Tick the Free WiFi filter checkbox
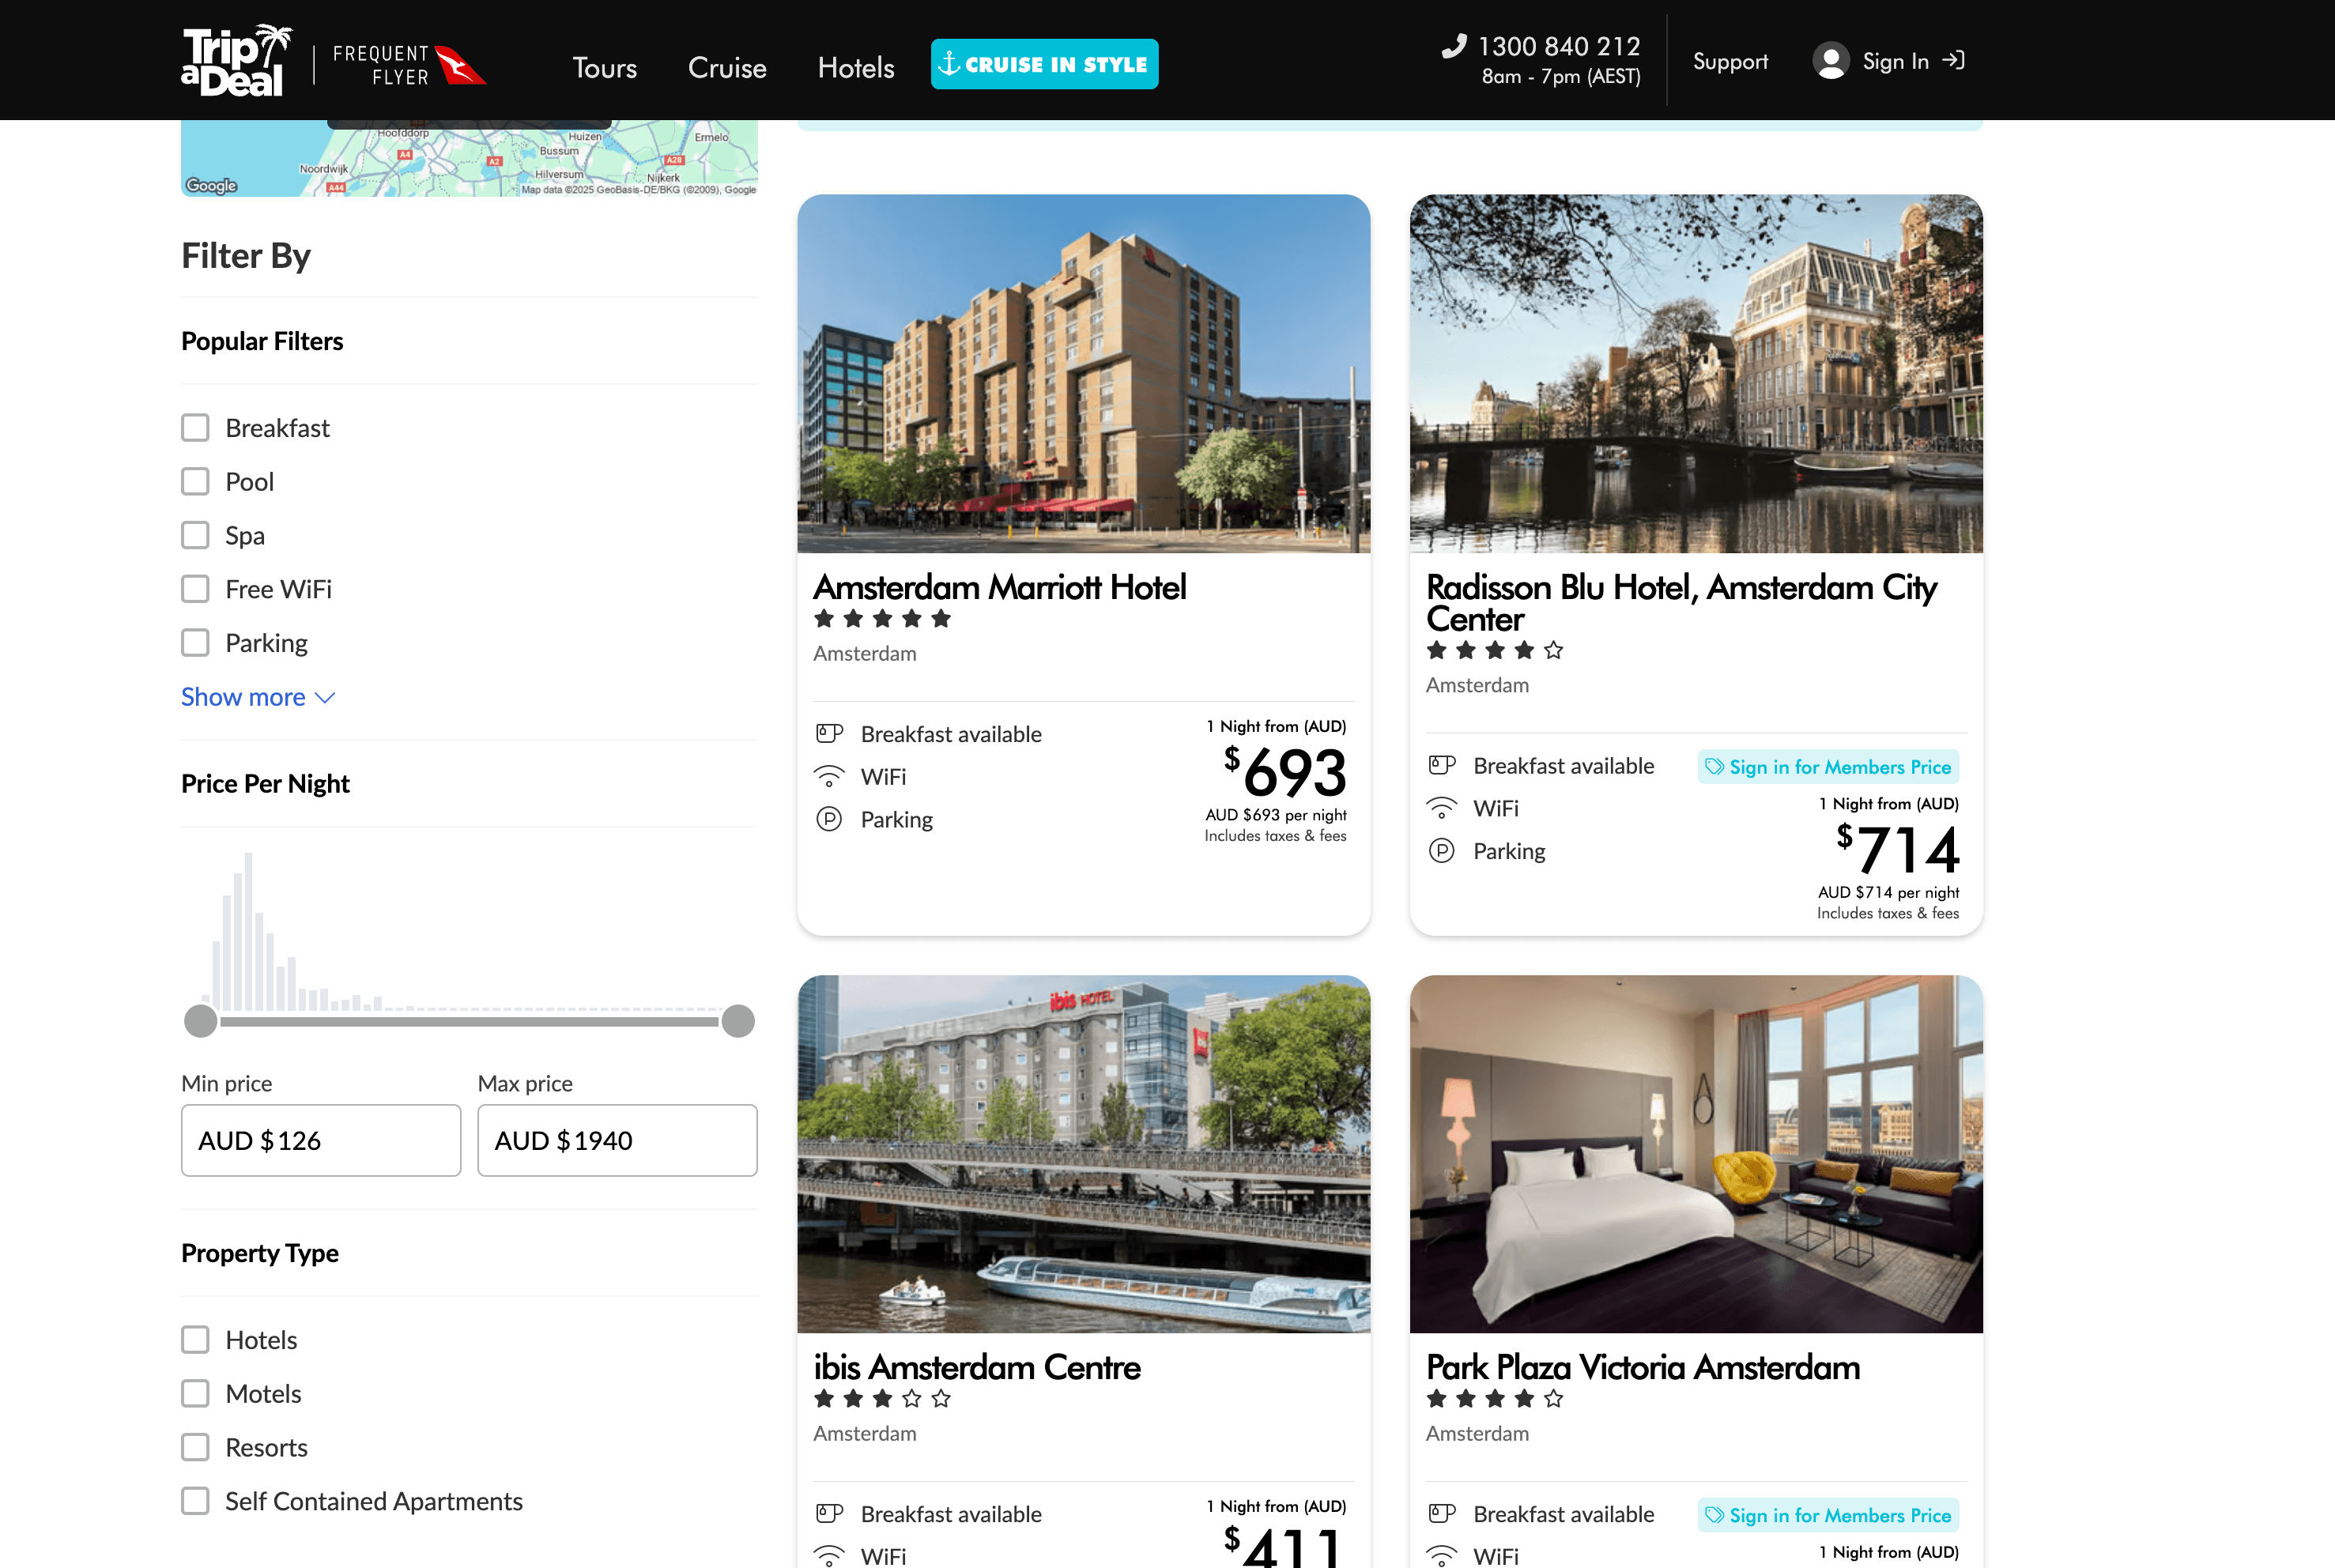The image size is (2335, 1568). click(x=195, y=589)
